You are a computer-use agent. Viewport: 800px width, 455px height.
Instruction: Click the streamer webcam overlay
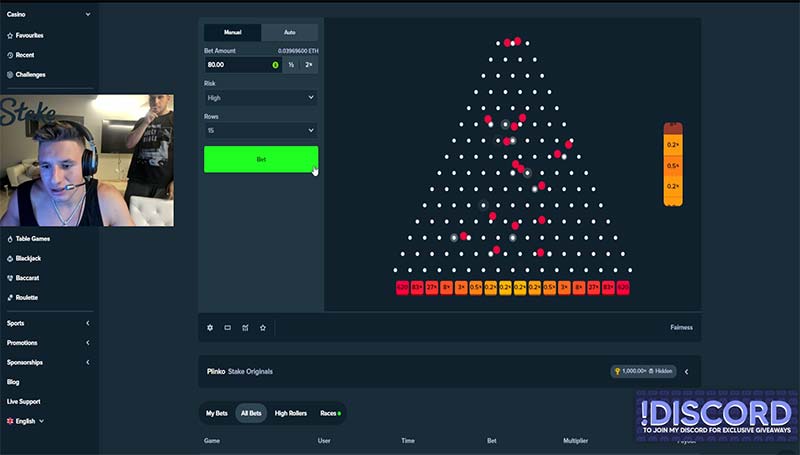(x=87, y=160)
